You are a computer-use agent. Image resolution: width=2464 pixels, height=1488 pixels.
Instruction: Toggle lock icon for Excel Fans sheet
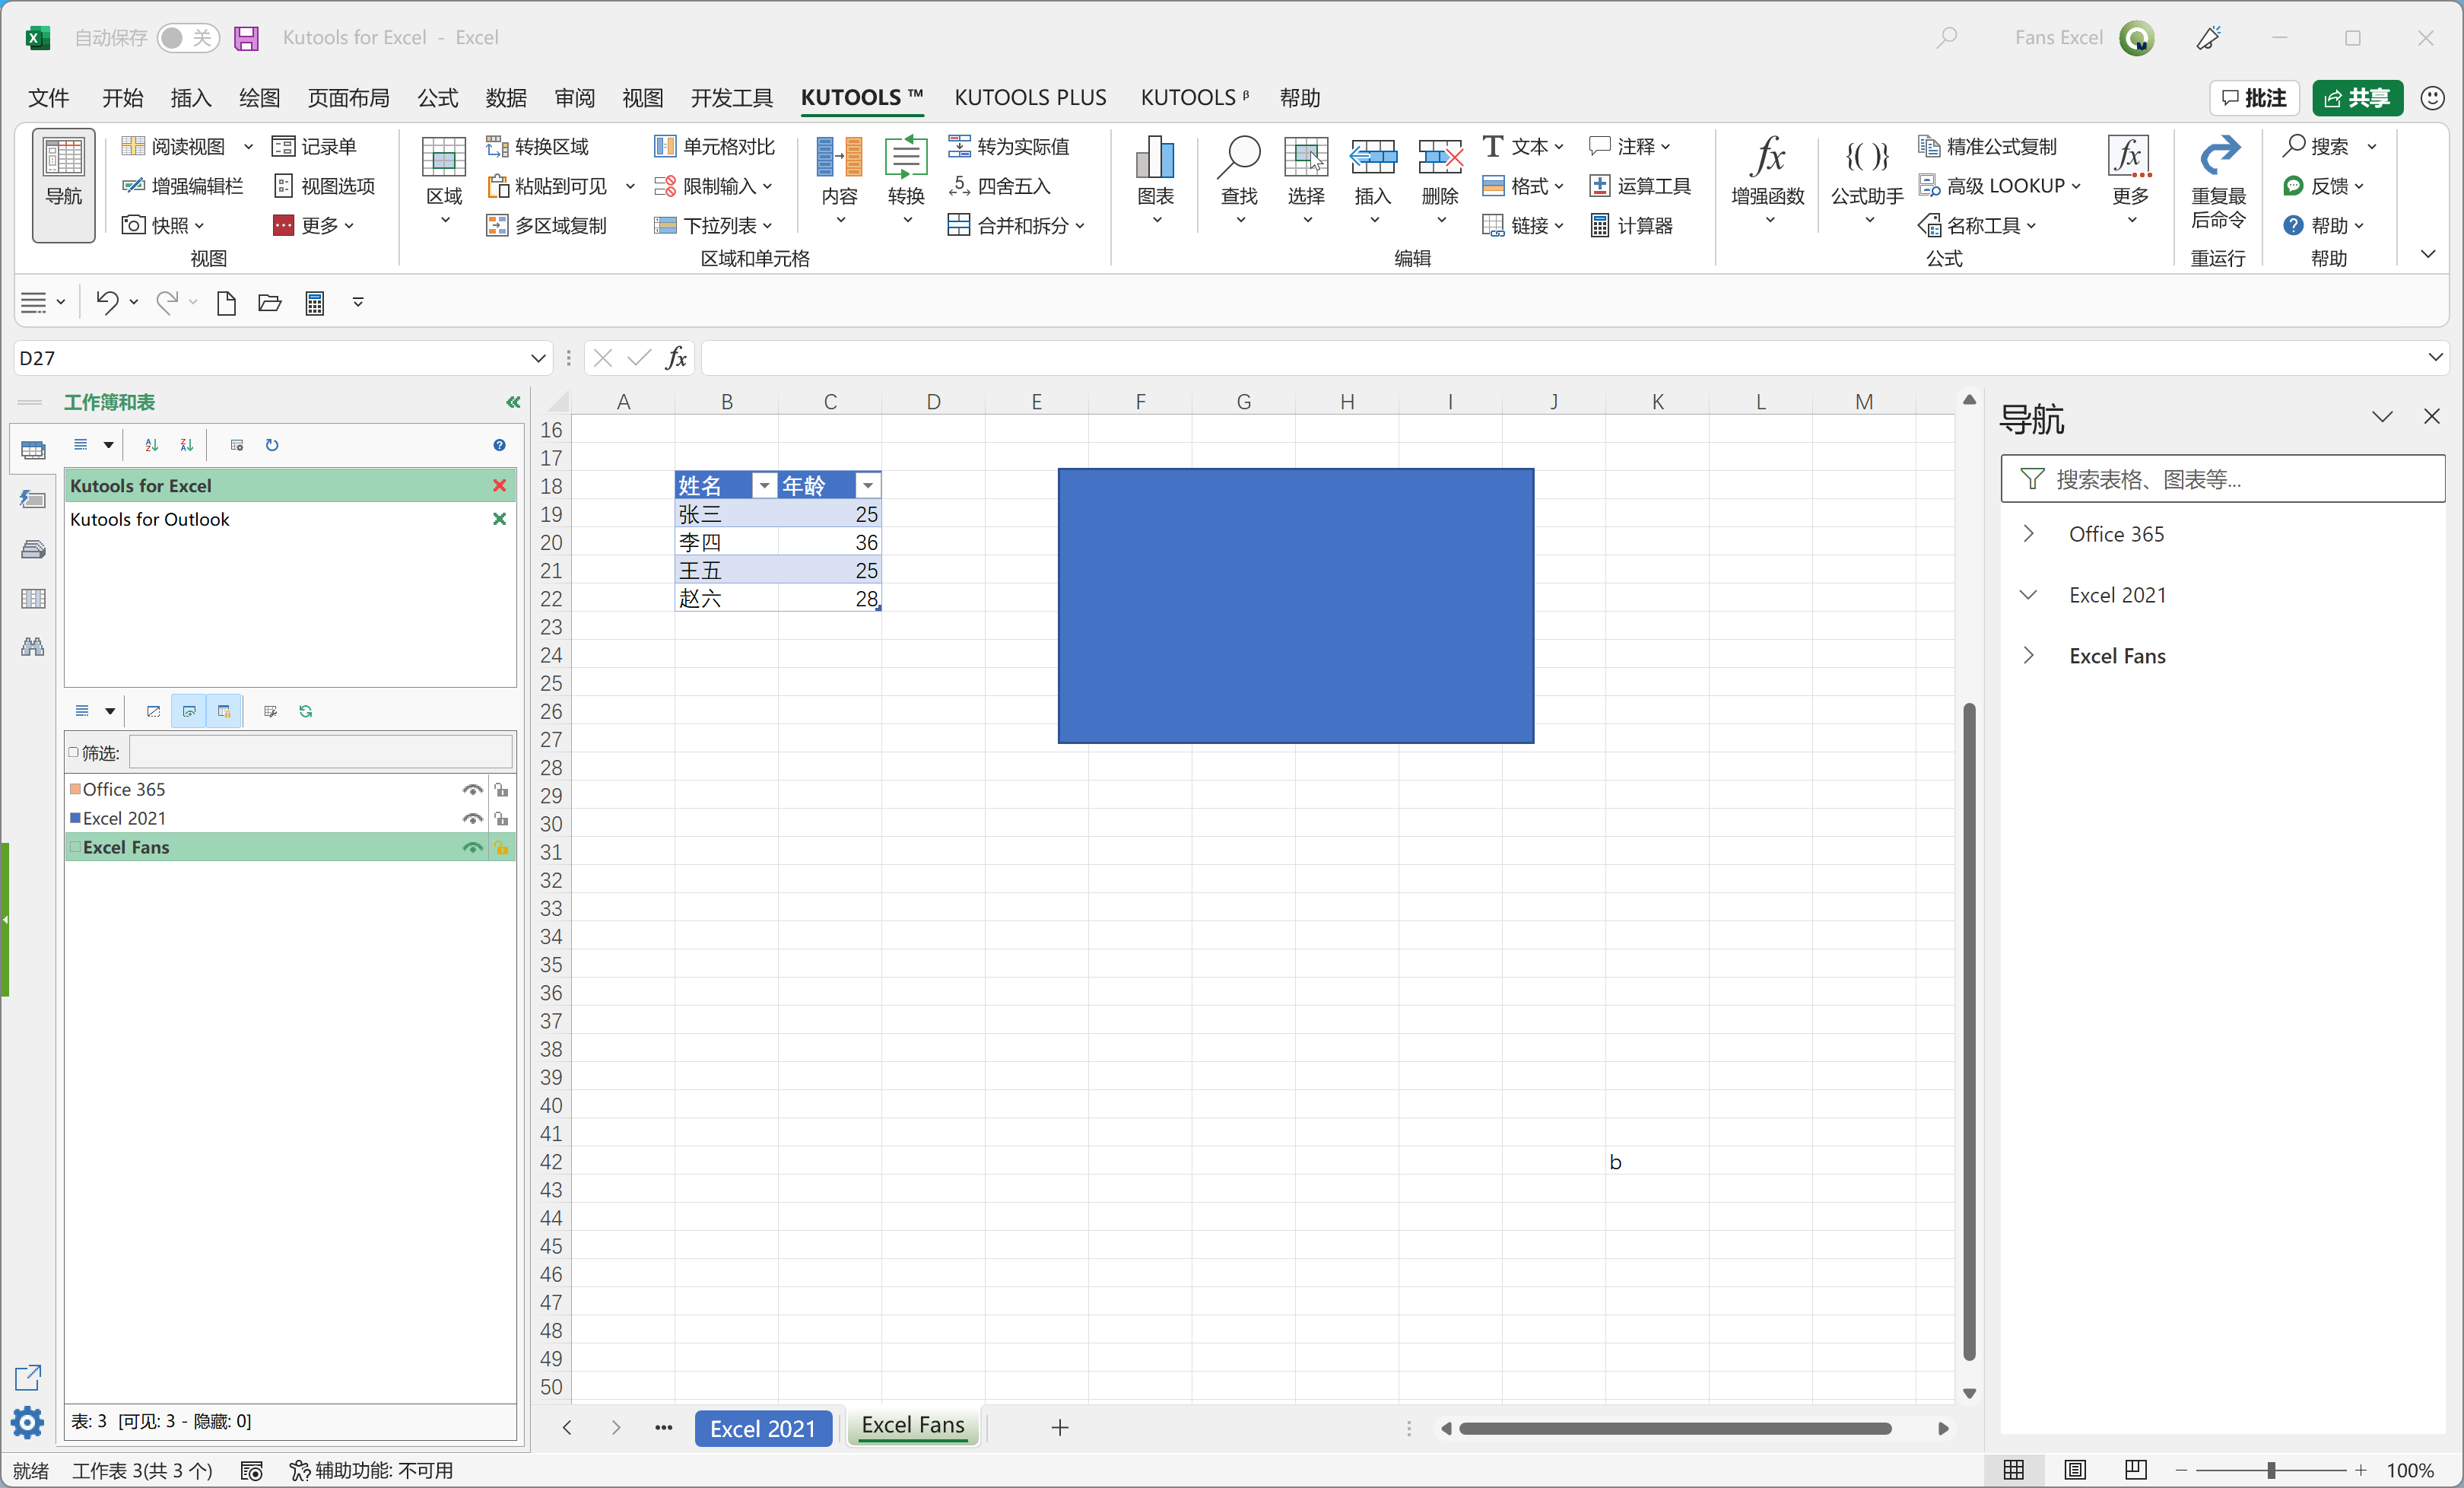502,848
